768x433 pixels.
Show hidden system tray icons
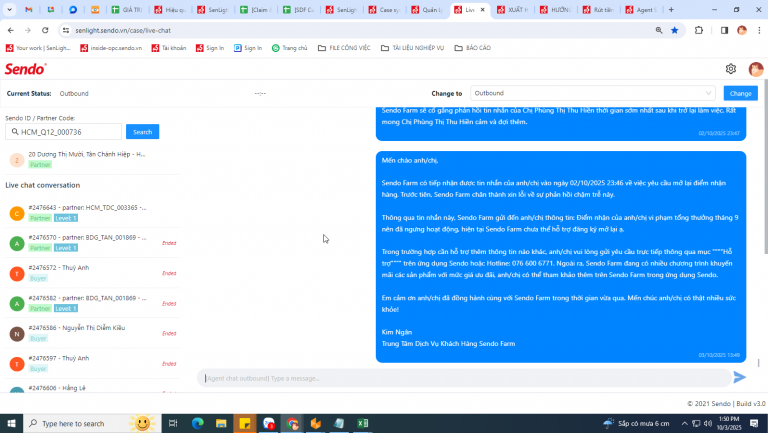[x=684, y=423]
